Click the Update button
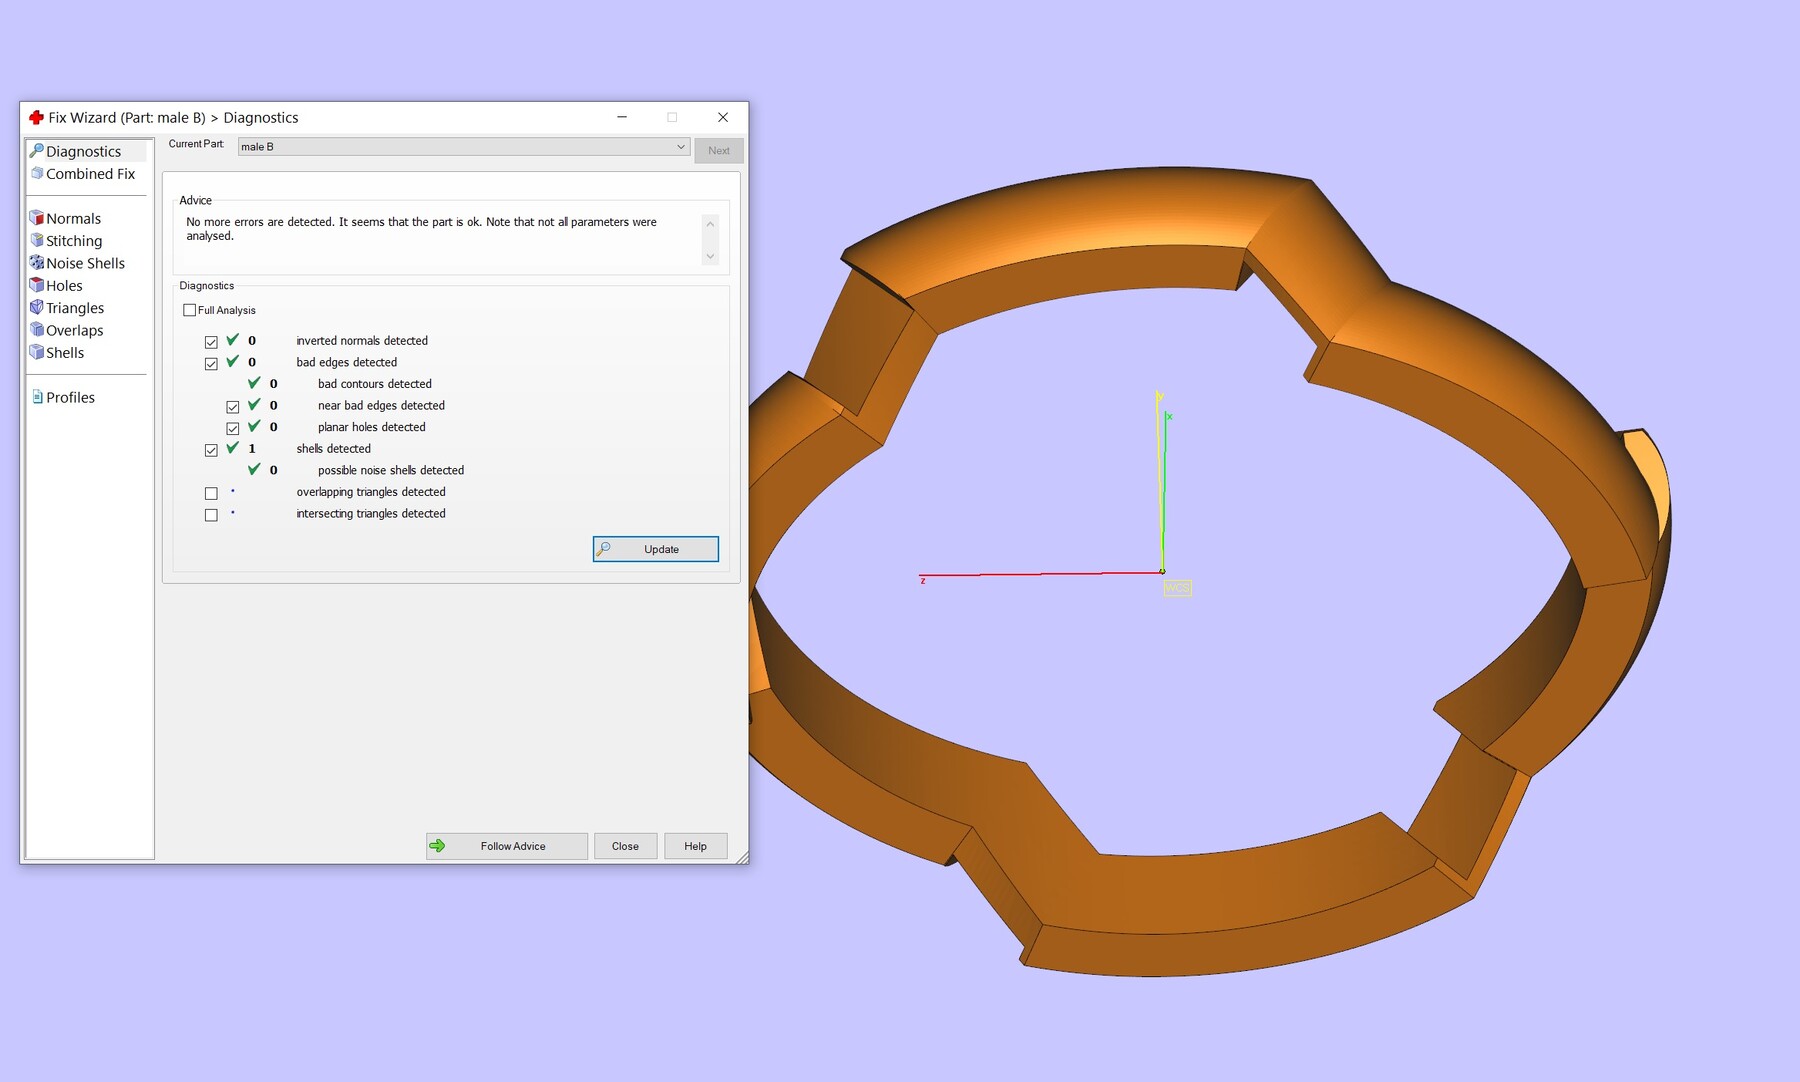Screen dimensions: 1800x1082 656,549
